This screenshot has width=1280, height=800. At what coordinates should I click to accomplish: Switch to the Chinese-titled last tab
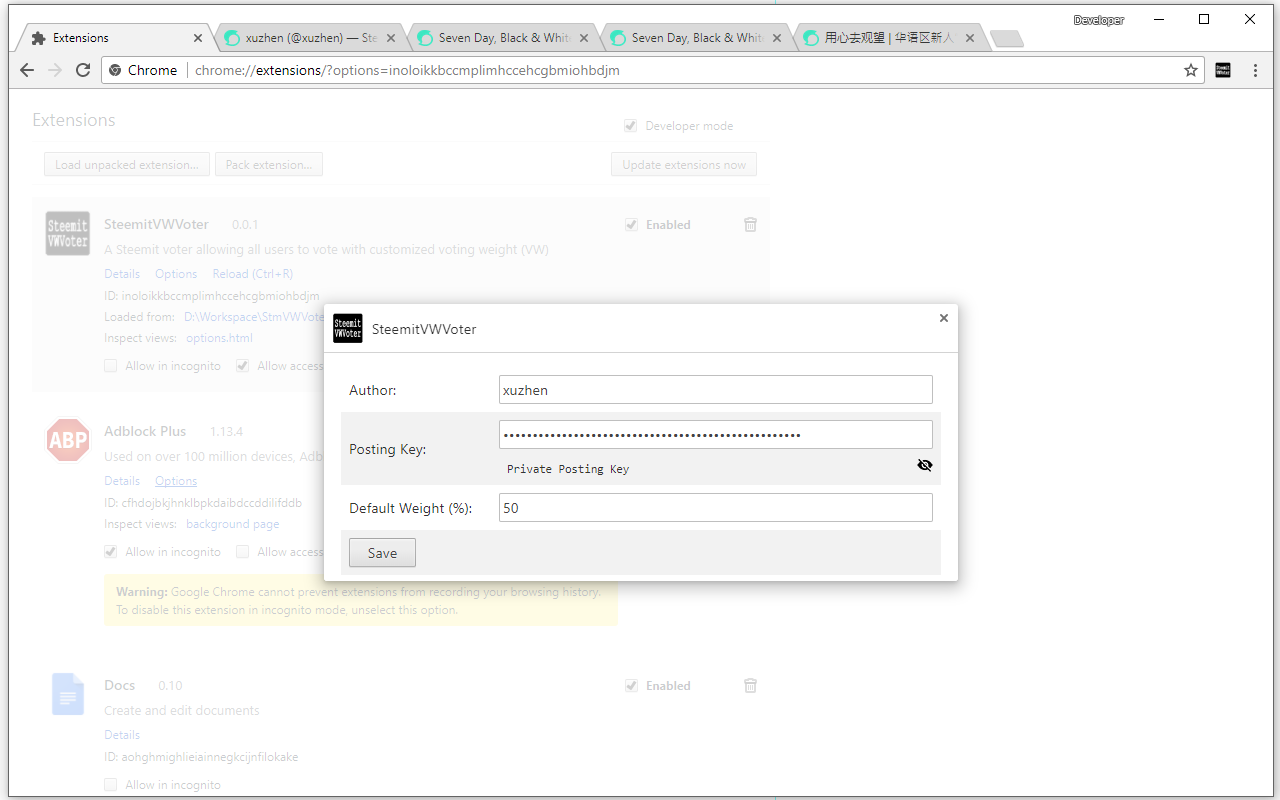tap(890, 38)
